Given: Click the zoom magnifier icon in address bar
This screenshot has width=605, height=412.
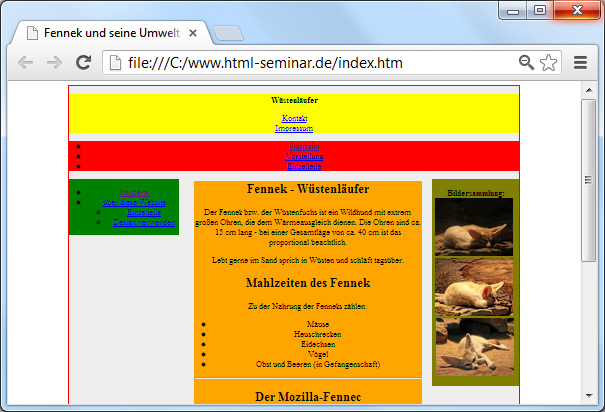Looking at the screenshot, I should pos(526,62).
